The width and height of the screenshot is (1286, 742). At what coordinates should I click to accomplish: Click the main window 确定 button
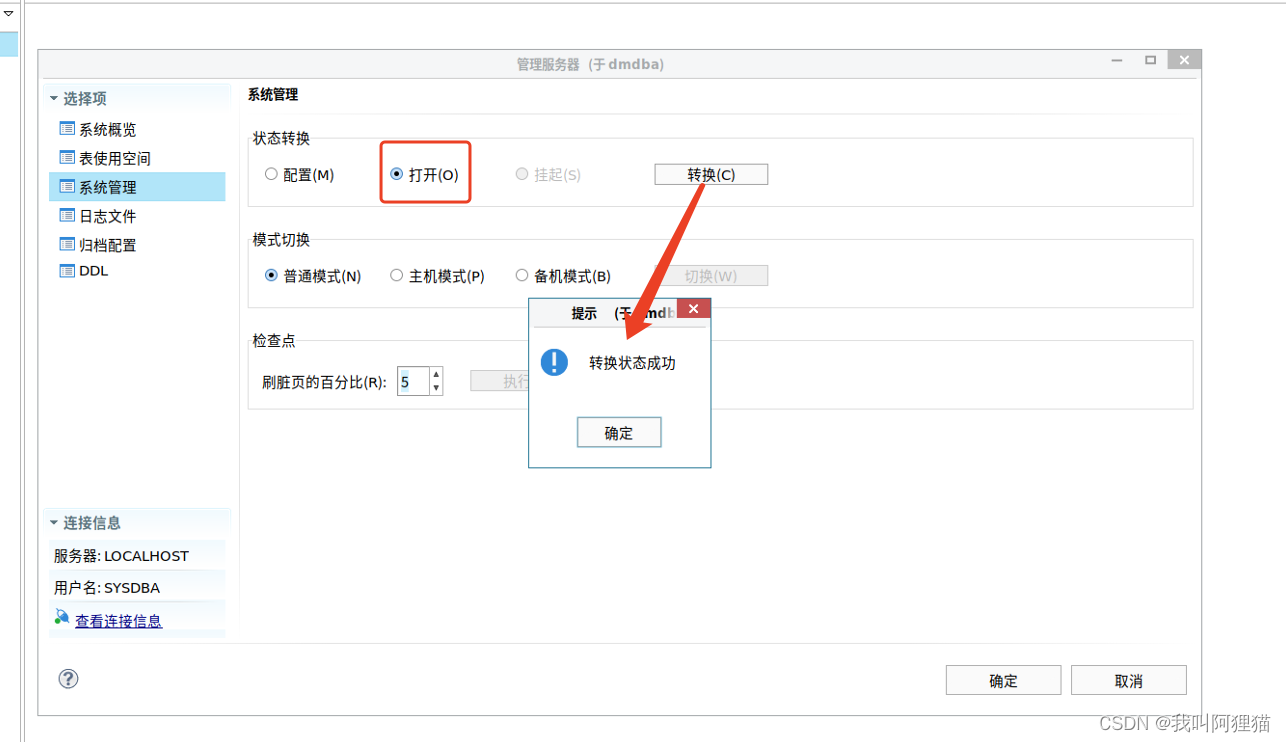pyautogui.click(x=1003, y=680)
